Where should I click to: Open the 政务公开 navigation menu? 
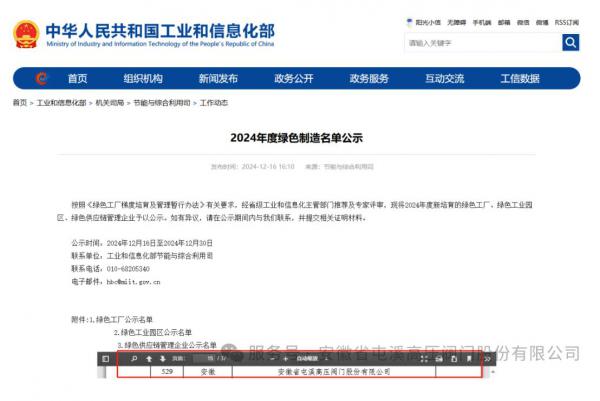294,78
